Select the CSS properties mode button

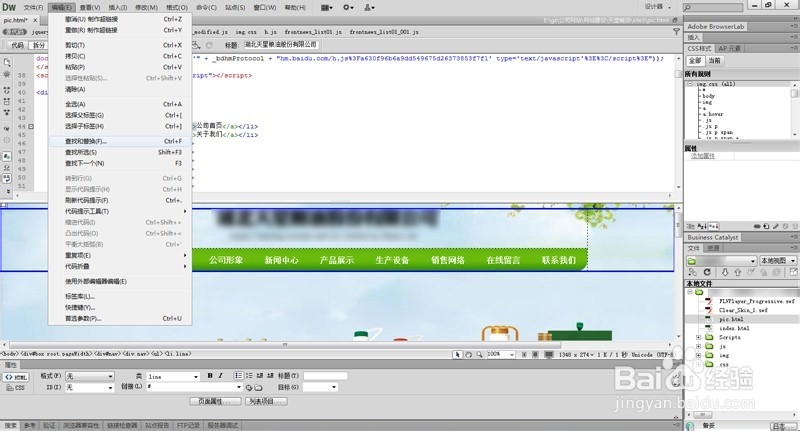point(16,388)
